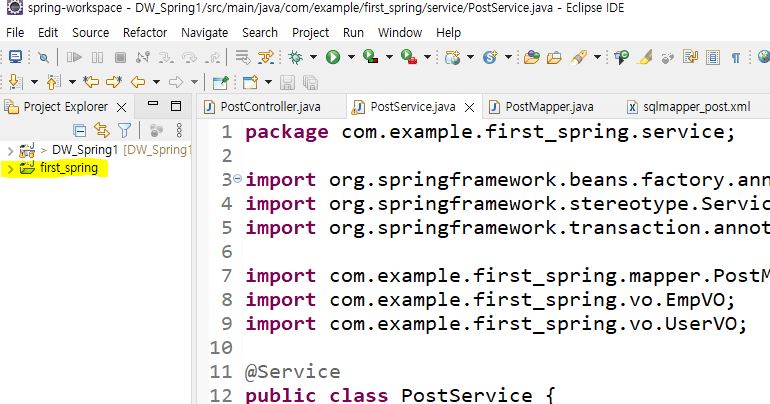Viewport: 770px width, 404px height.
Task: Open the File menu
Action: [x=15, y=33]
